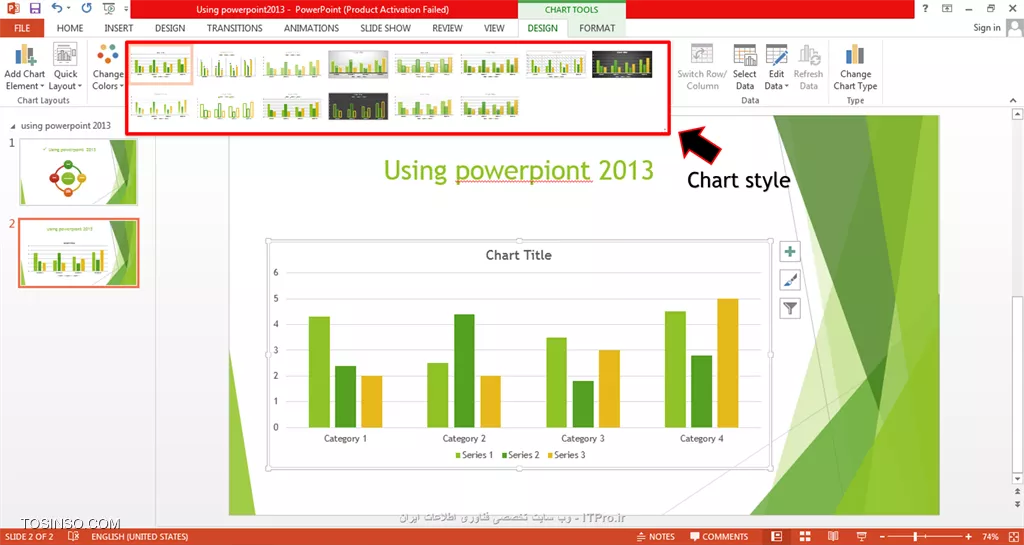Go to previous slide using scrollbar double-arrow
This screenshot has width=1024, height=545.
(x=1017, y=493)
